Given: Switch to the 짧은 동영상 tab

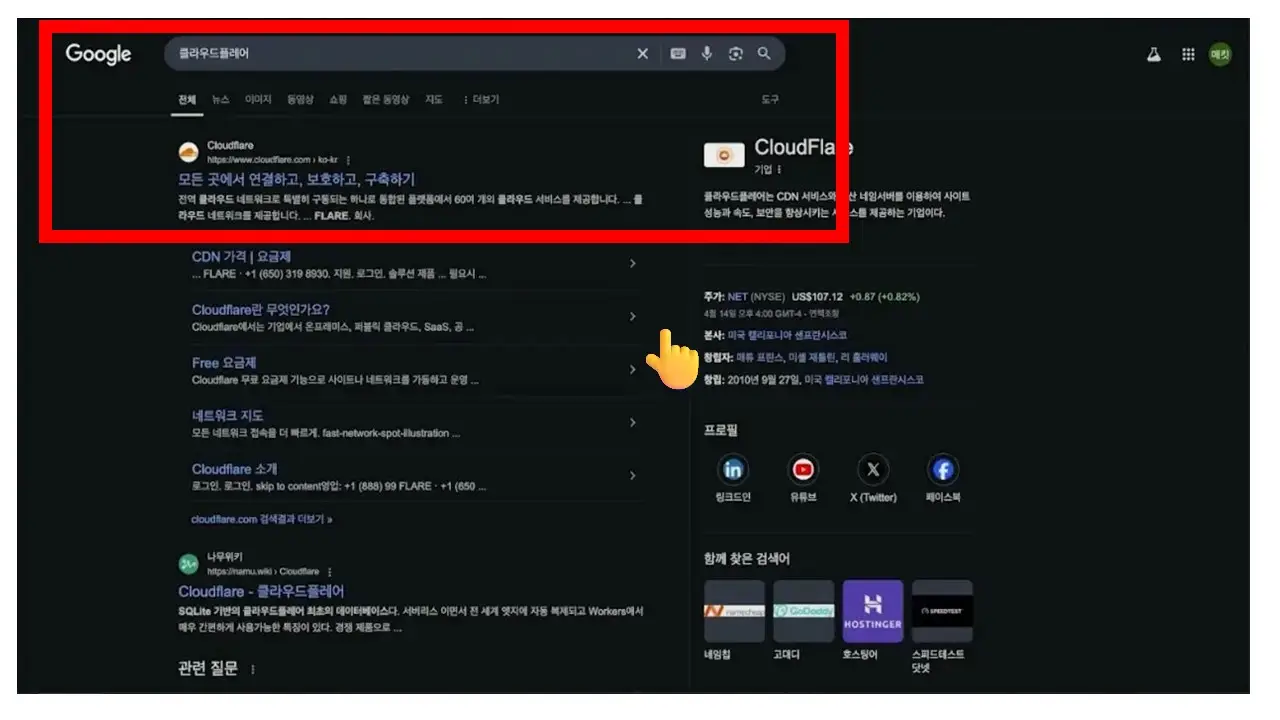Looking at the screenshot, I should tap(385, 100).
